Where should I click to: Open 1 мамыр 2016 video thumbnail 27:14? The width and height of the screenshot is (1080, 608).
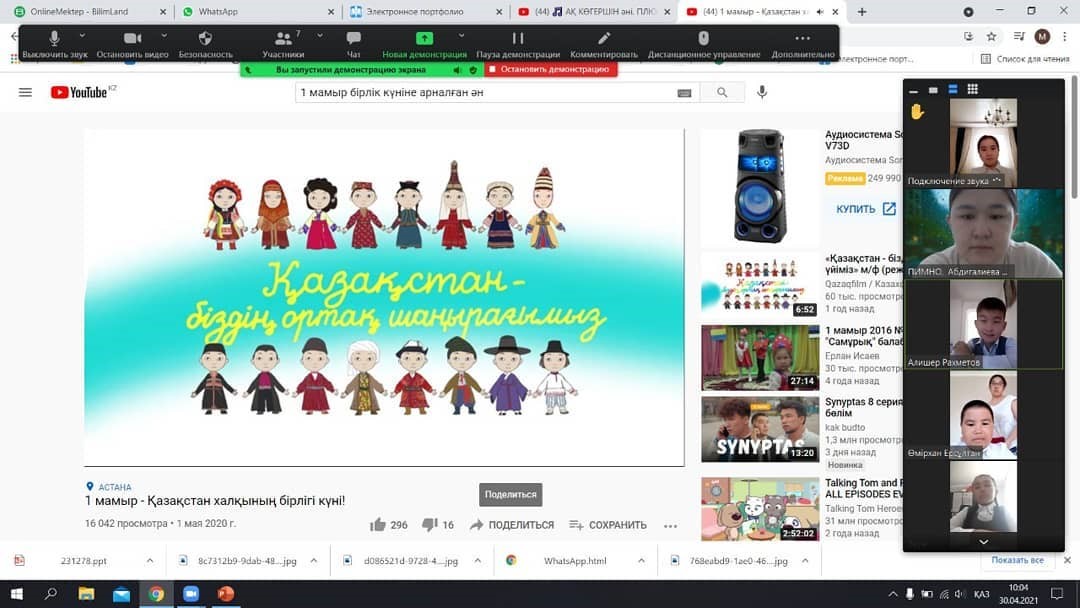click(x=760, y=357)
